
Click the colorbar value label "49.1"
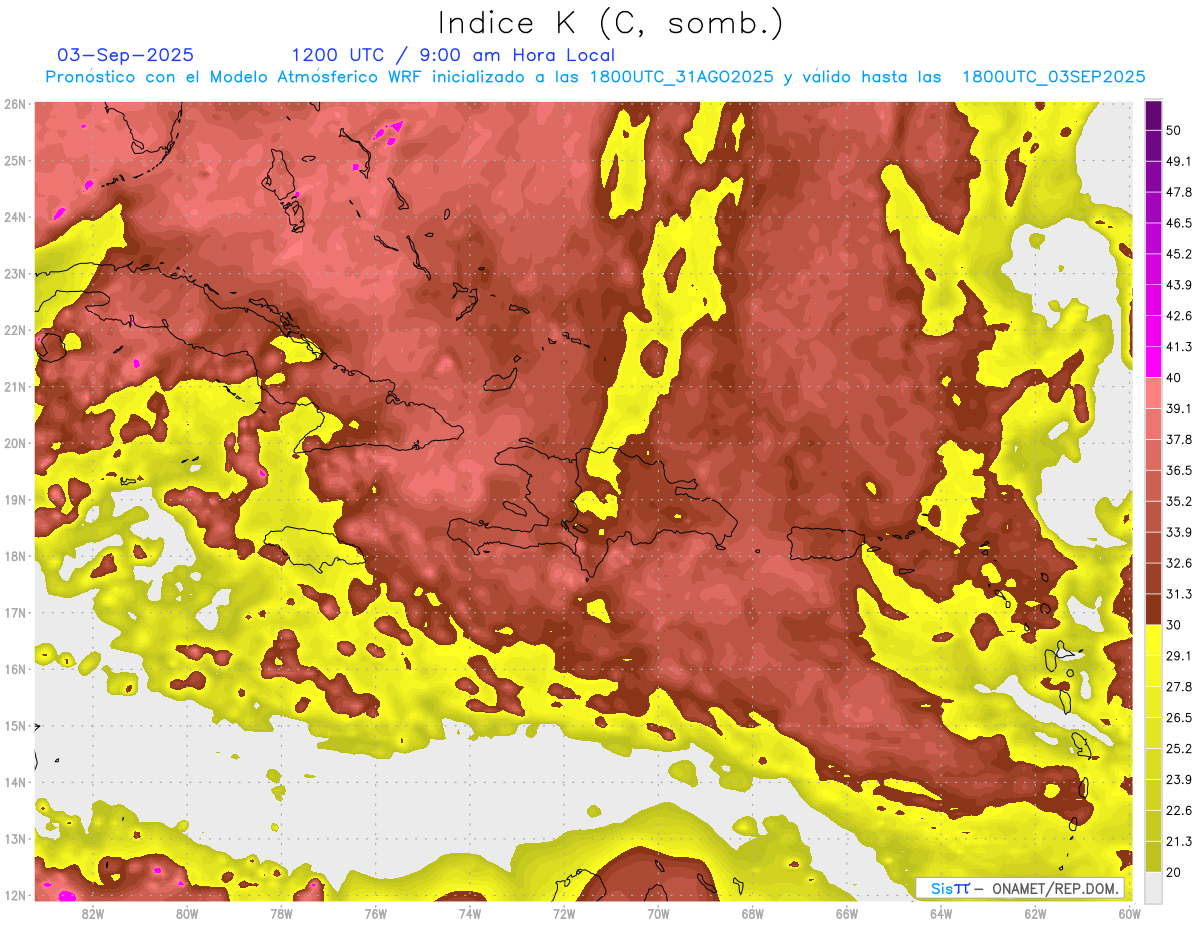pos(1179,161)
